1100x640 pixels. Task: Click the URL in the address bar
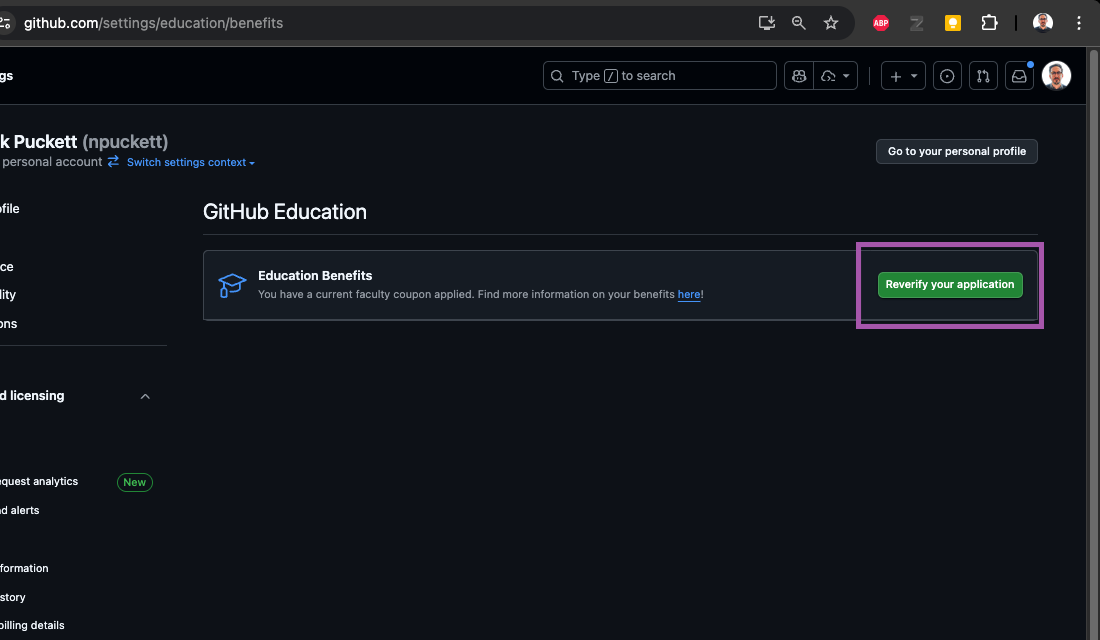click(154, 23)
